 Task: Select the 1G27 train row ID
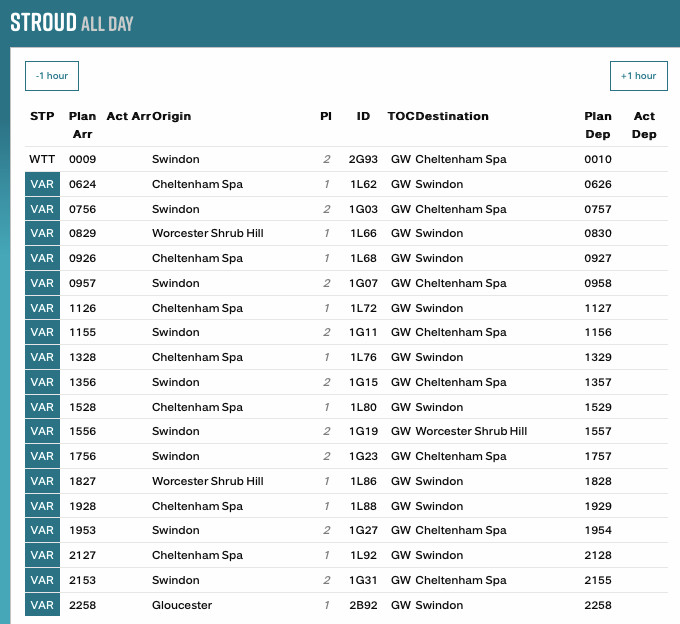tap(363, 531)
